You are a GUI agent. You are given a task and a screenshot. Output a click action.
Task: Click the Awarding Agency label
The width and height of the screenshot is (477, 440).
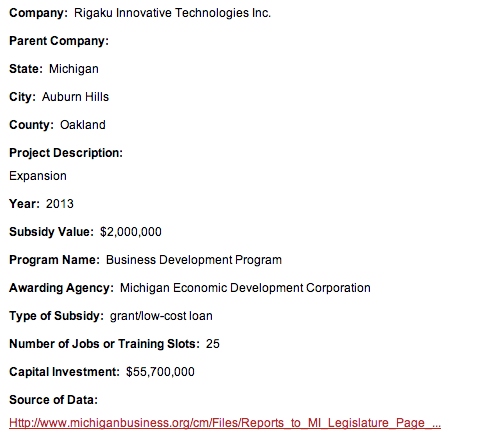62,288
